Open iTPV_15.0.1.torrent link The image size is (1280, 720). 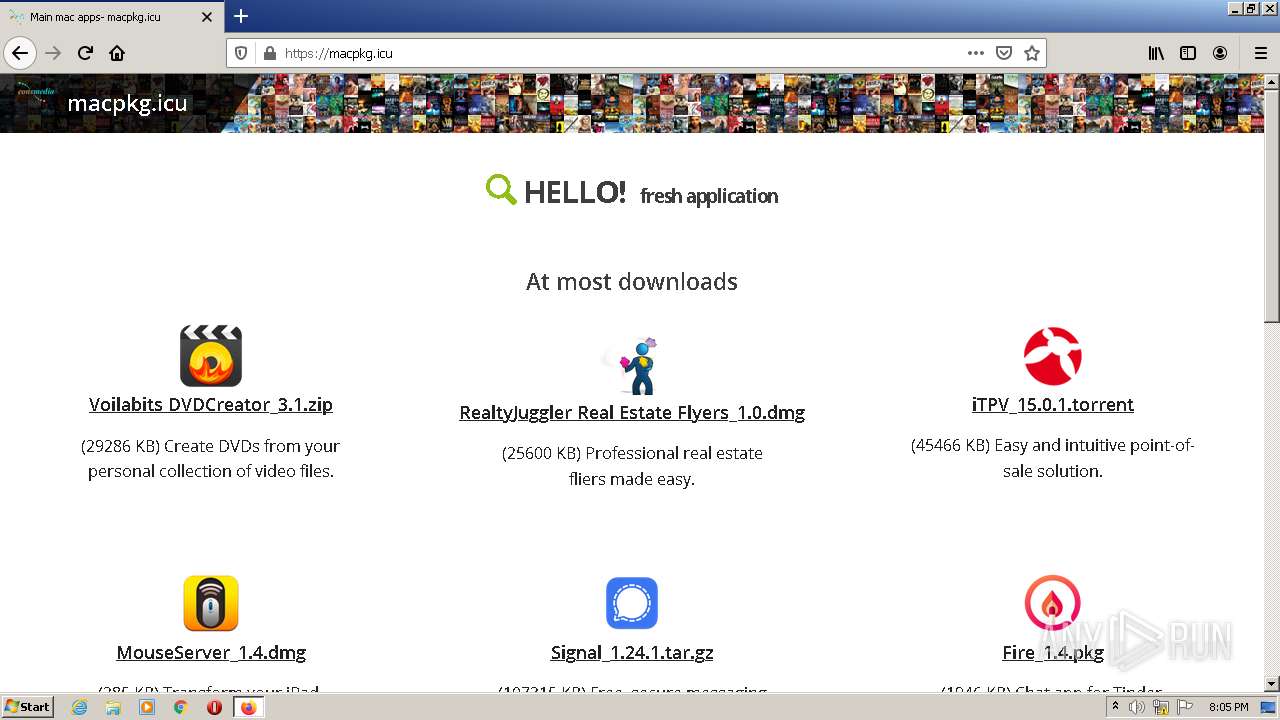coord(1053,405)
